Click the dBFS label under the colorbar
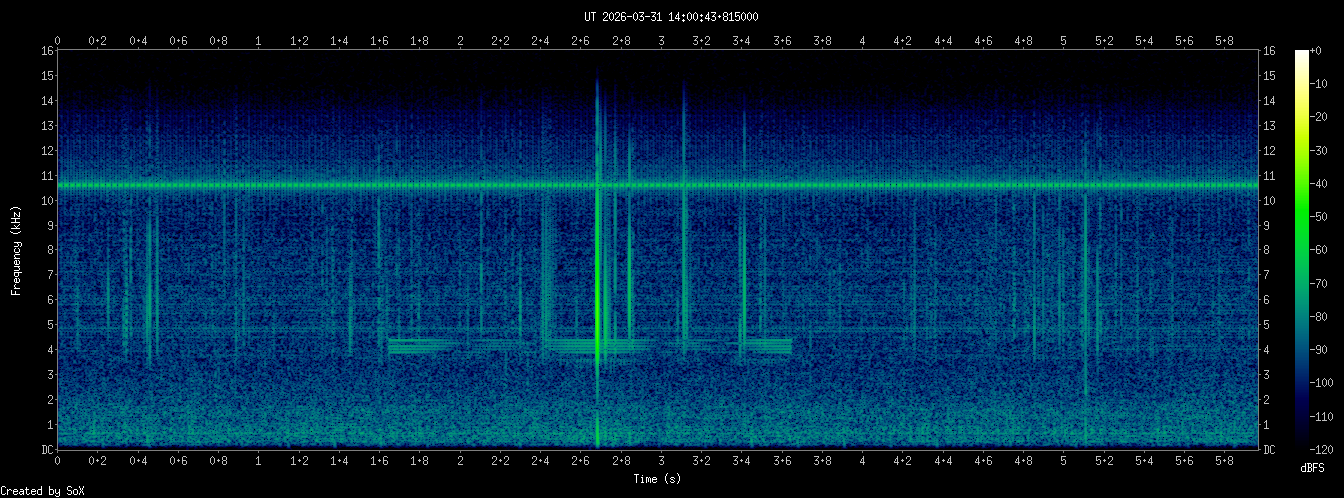The width and height of the screenshot is (1344, 498). point(1312,467)
